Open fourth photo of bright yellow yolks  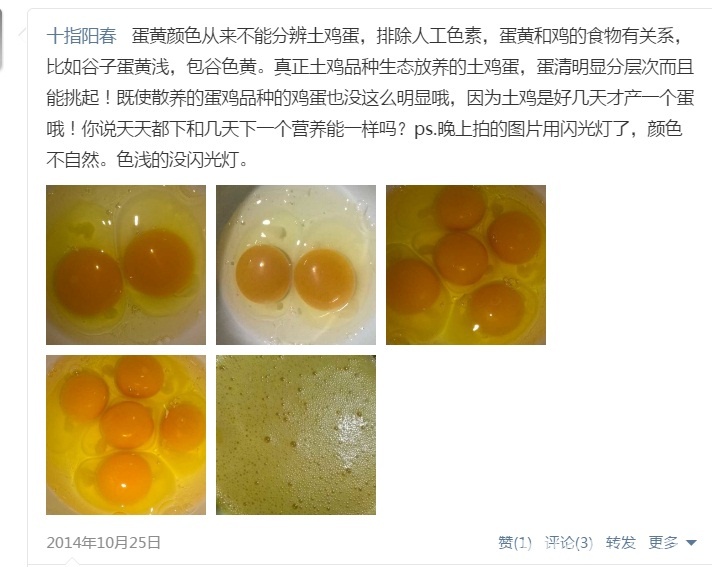pos(126,435)
